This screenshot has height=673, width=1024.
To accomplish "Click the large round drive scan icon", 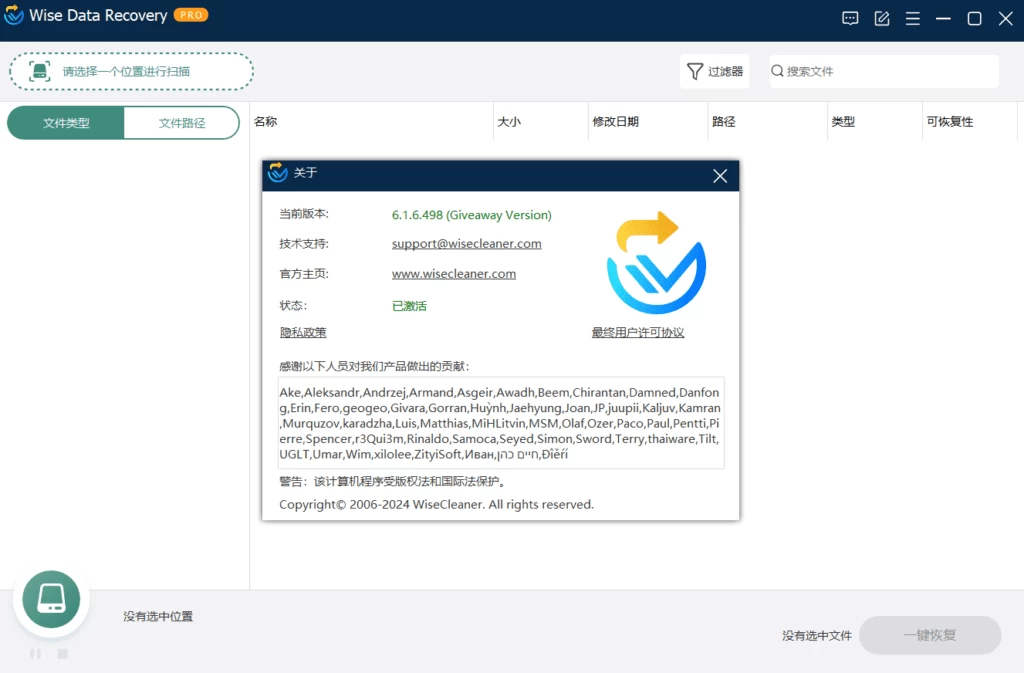I will pos(51,598).
